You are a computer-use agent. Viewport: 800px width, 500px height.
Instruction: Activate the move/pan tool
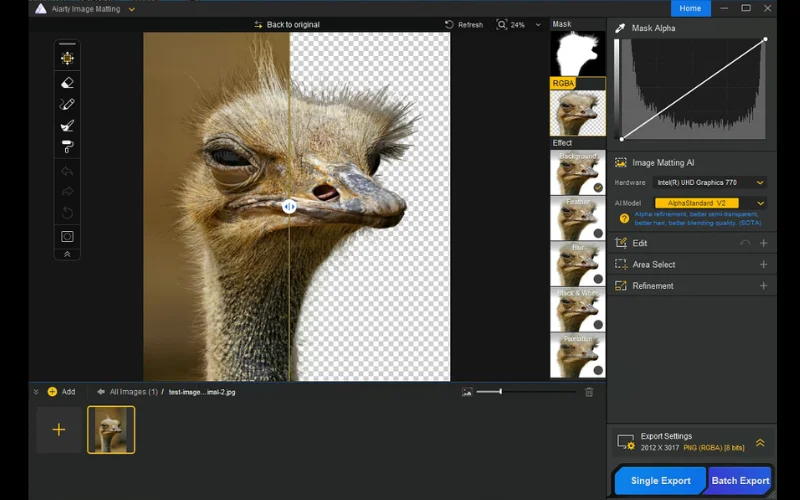(x=67, y=58)
